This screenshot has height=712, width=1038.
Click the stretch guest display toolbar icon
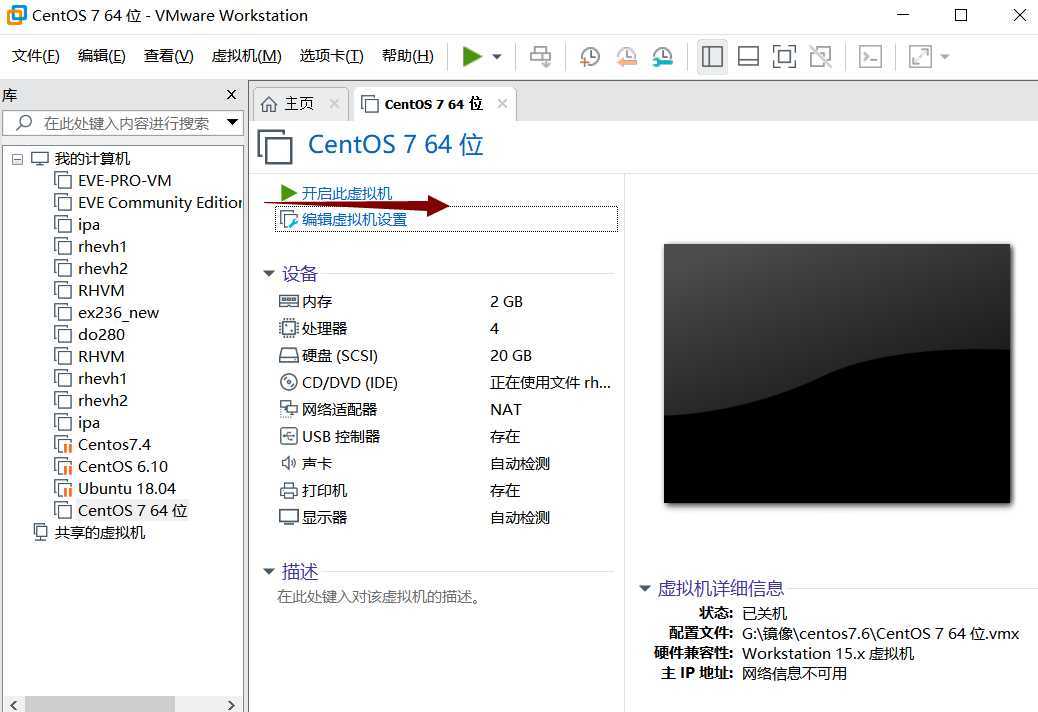tap(920, 56)
